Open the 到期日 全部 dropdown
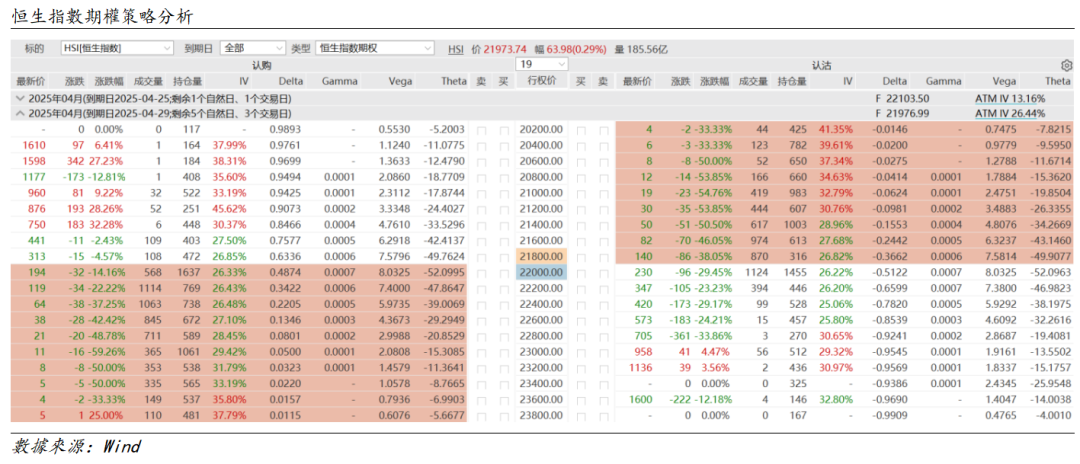Screen dimensions: 1080x464 (252, 48)
